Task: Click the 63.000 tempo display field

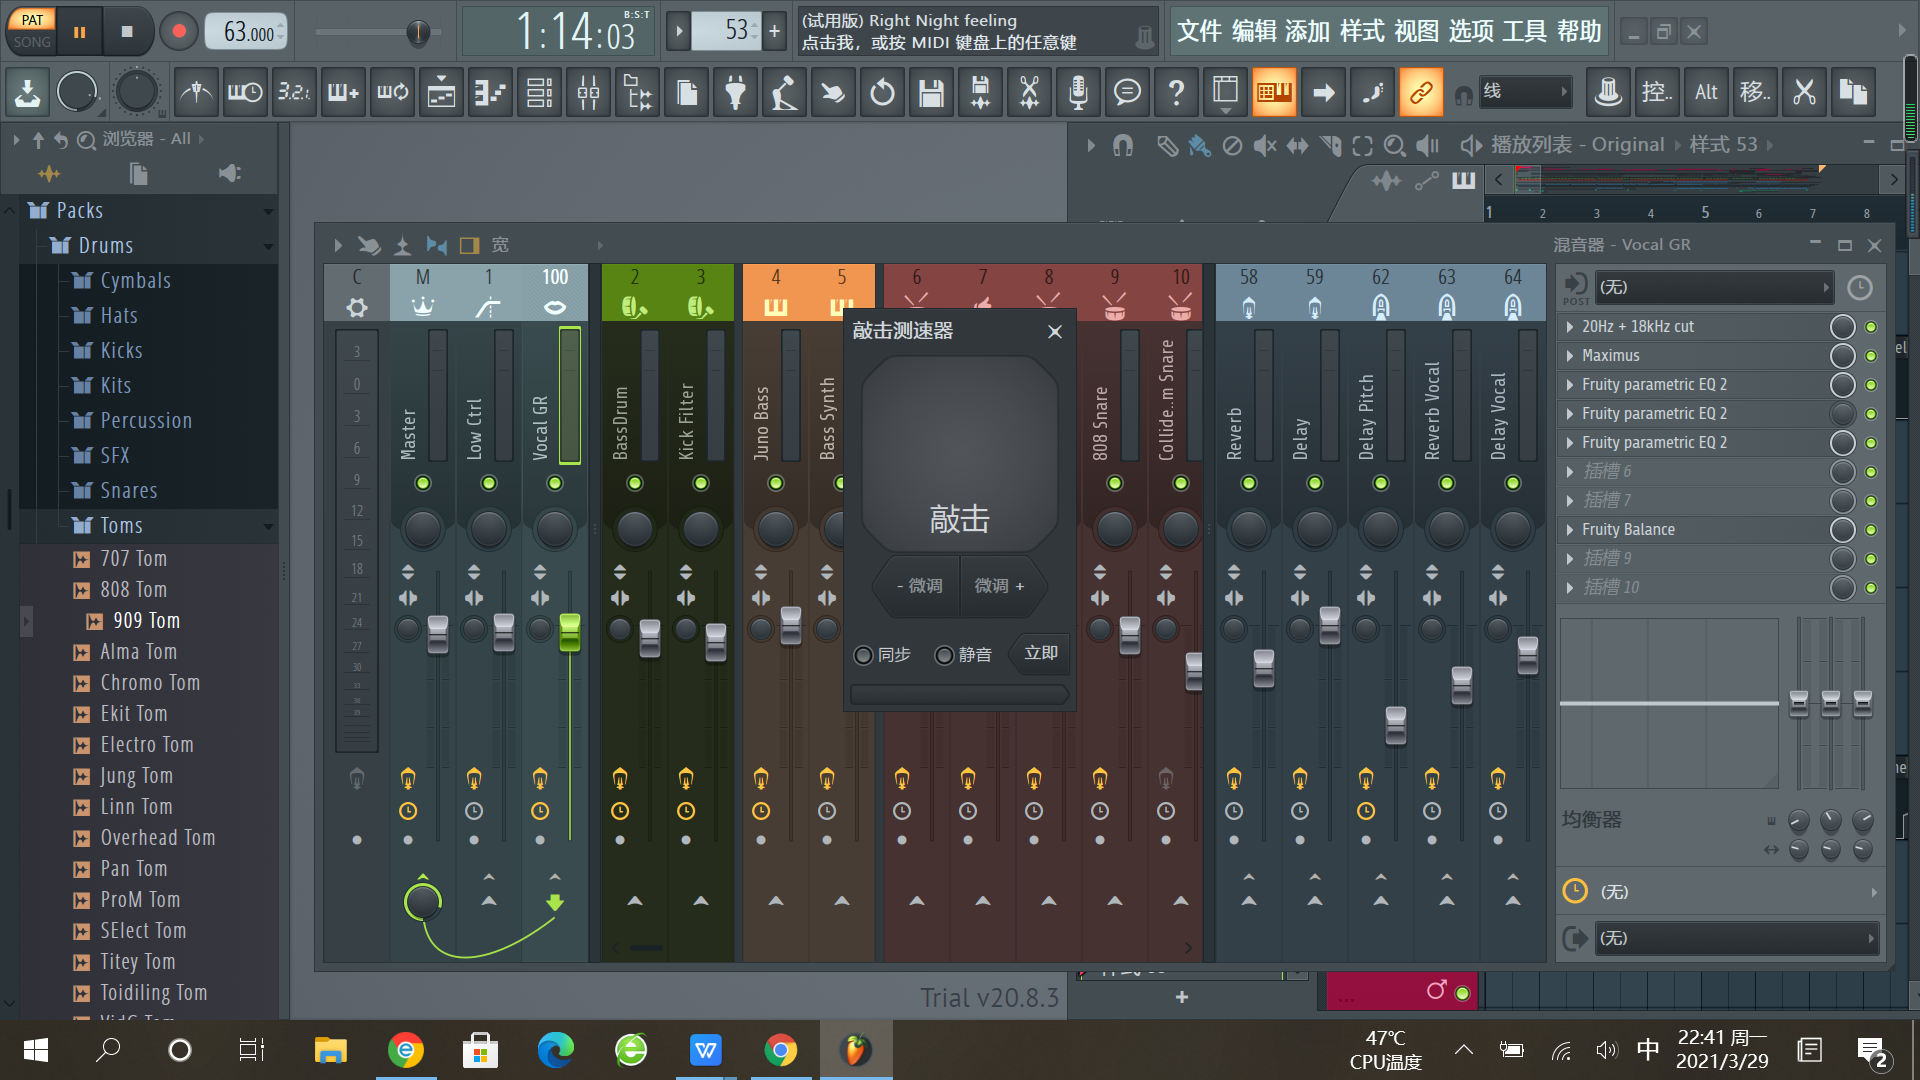Action: (246, 32)
